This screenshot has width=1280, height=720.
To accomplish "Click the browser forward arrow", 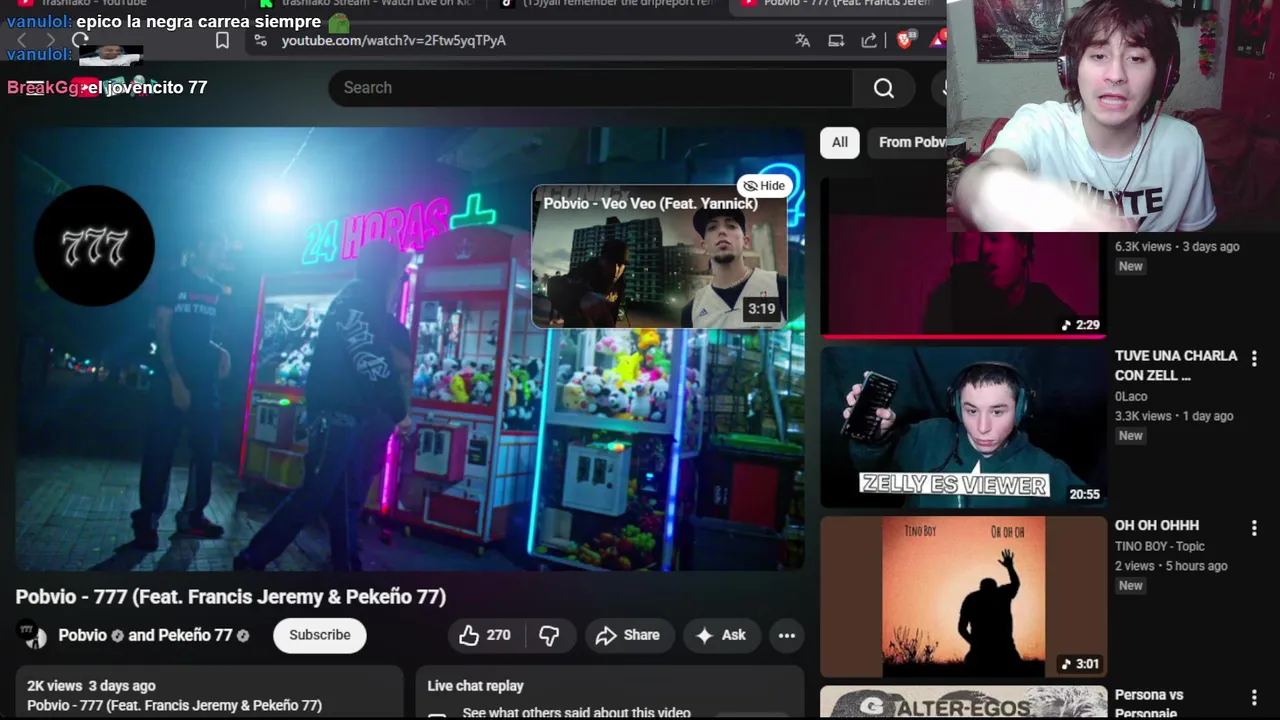I will click(x=51, y=40).
